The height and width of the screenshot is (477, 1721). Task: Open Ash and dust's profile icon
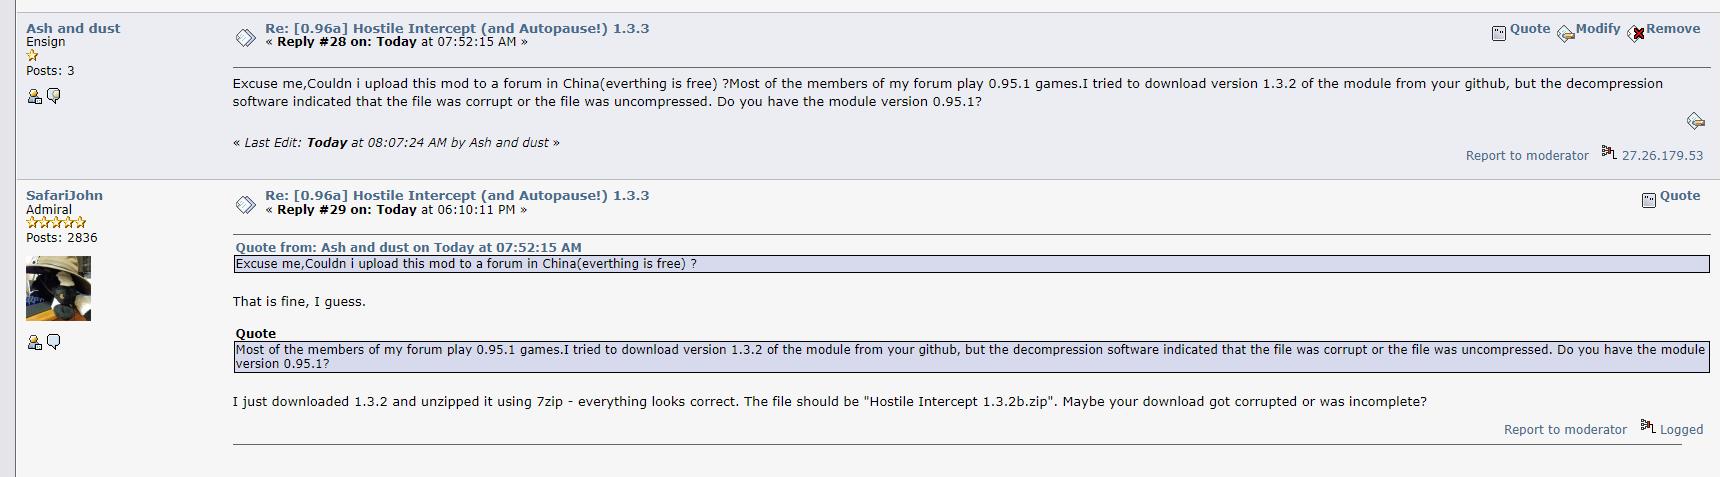[34, 96]
